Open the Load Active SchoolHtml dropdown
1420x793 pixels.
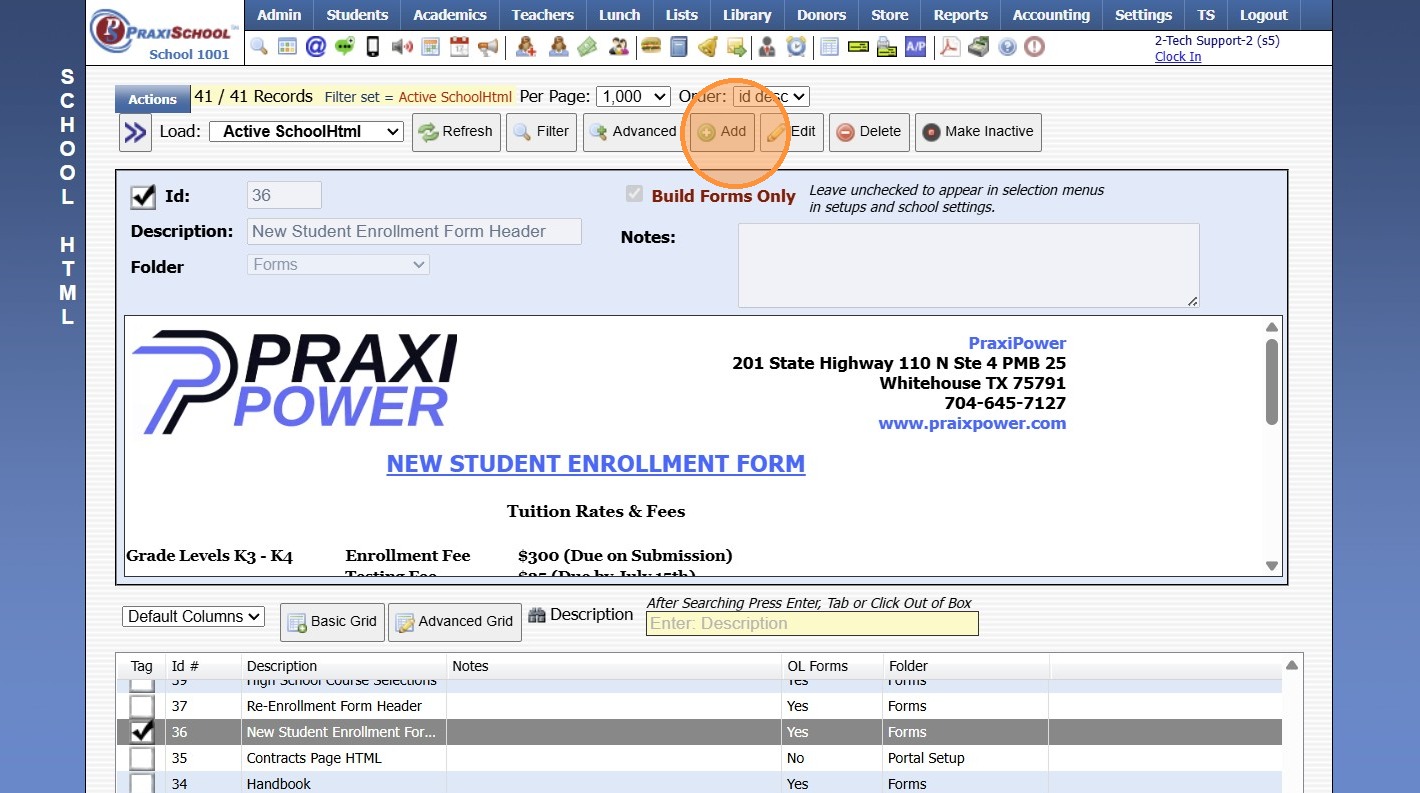[305, 132]
